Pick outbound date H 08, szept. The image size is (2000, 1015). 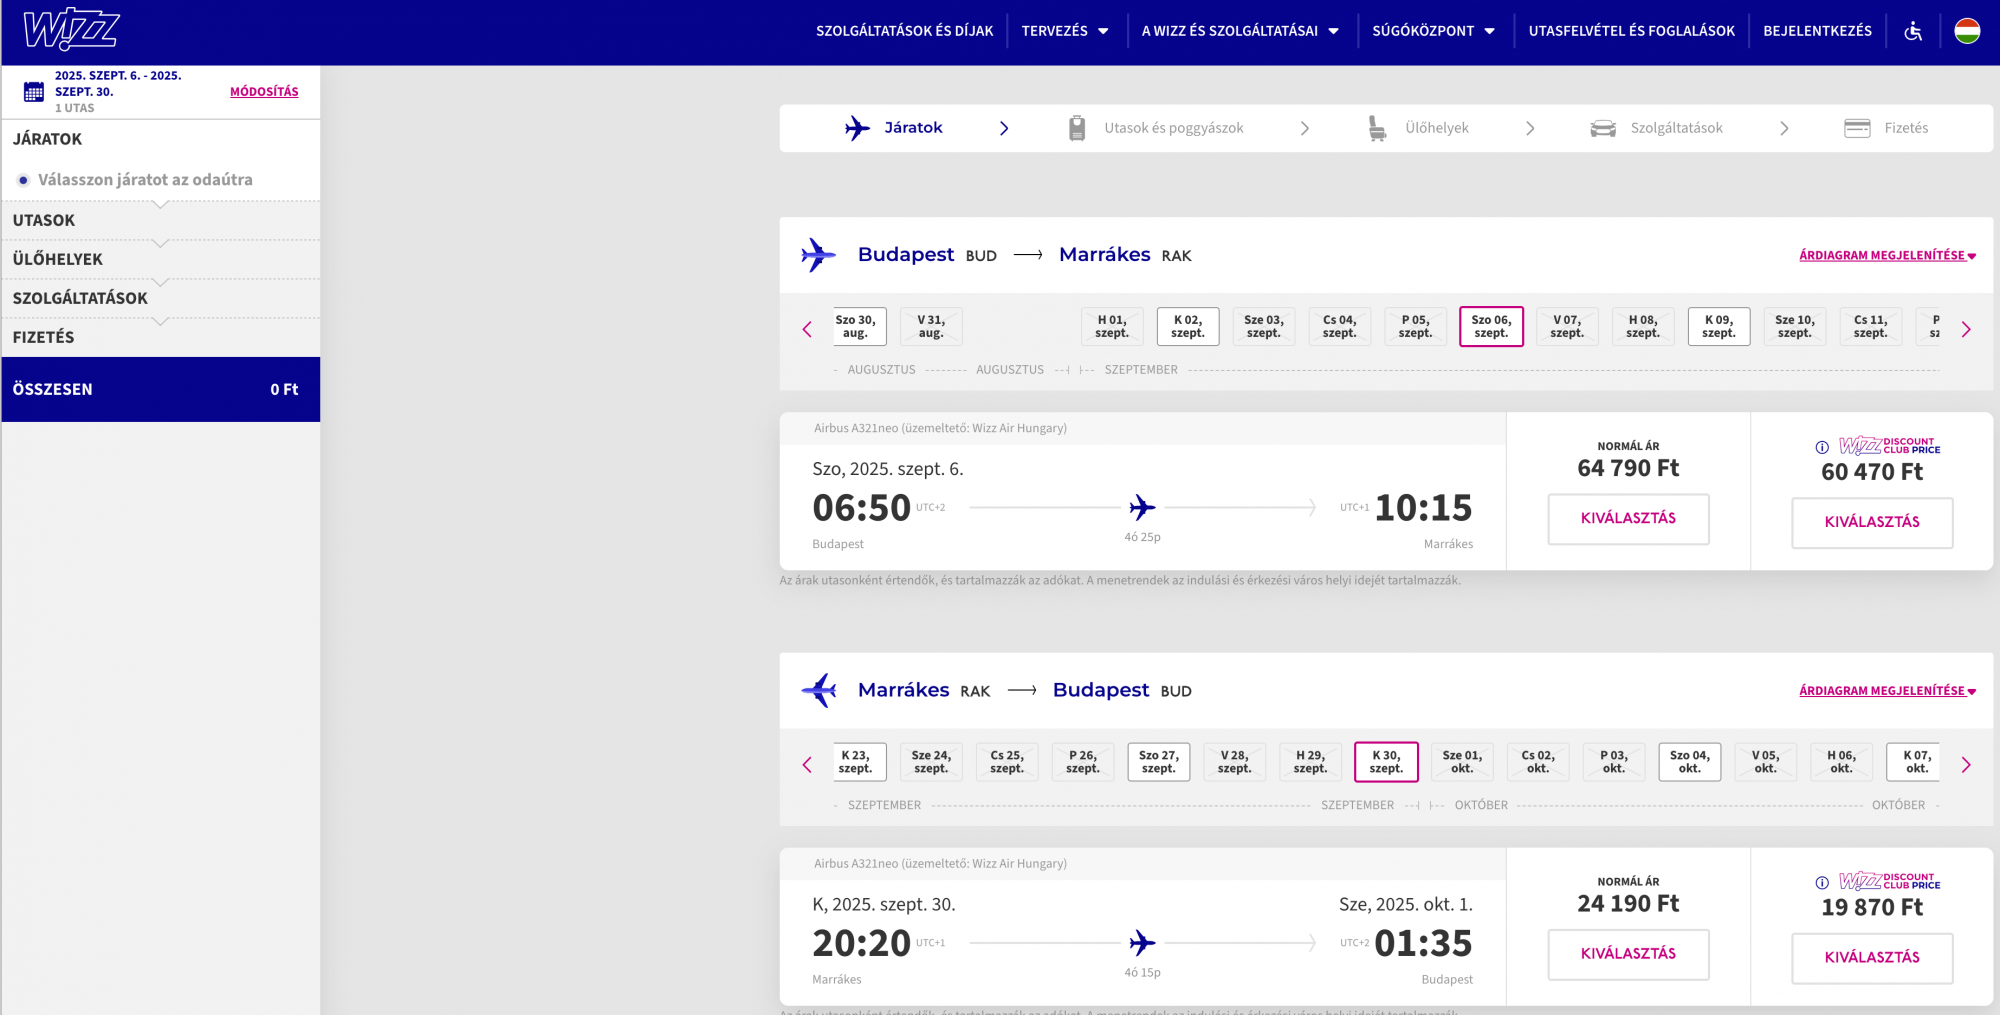(1643, 327)
